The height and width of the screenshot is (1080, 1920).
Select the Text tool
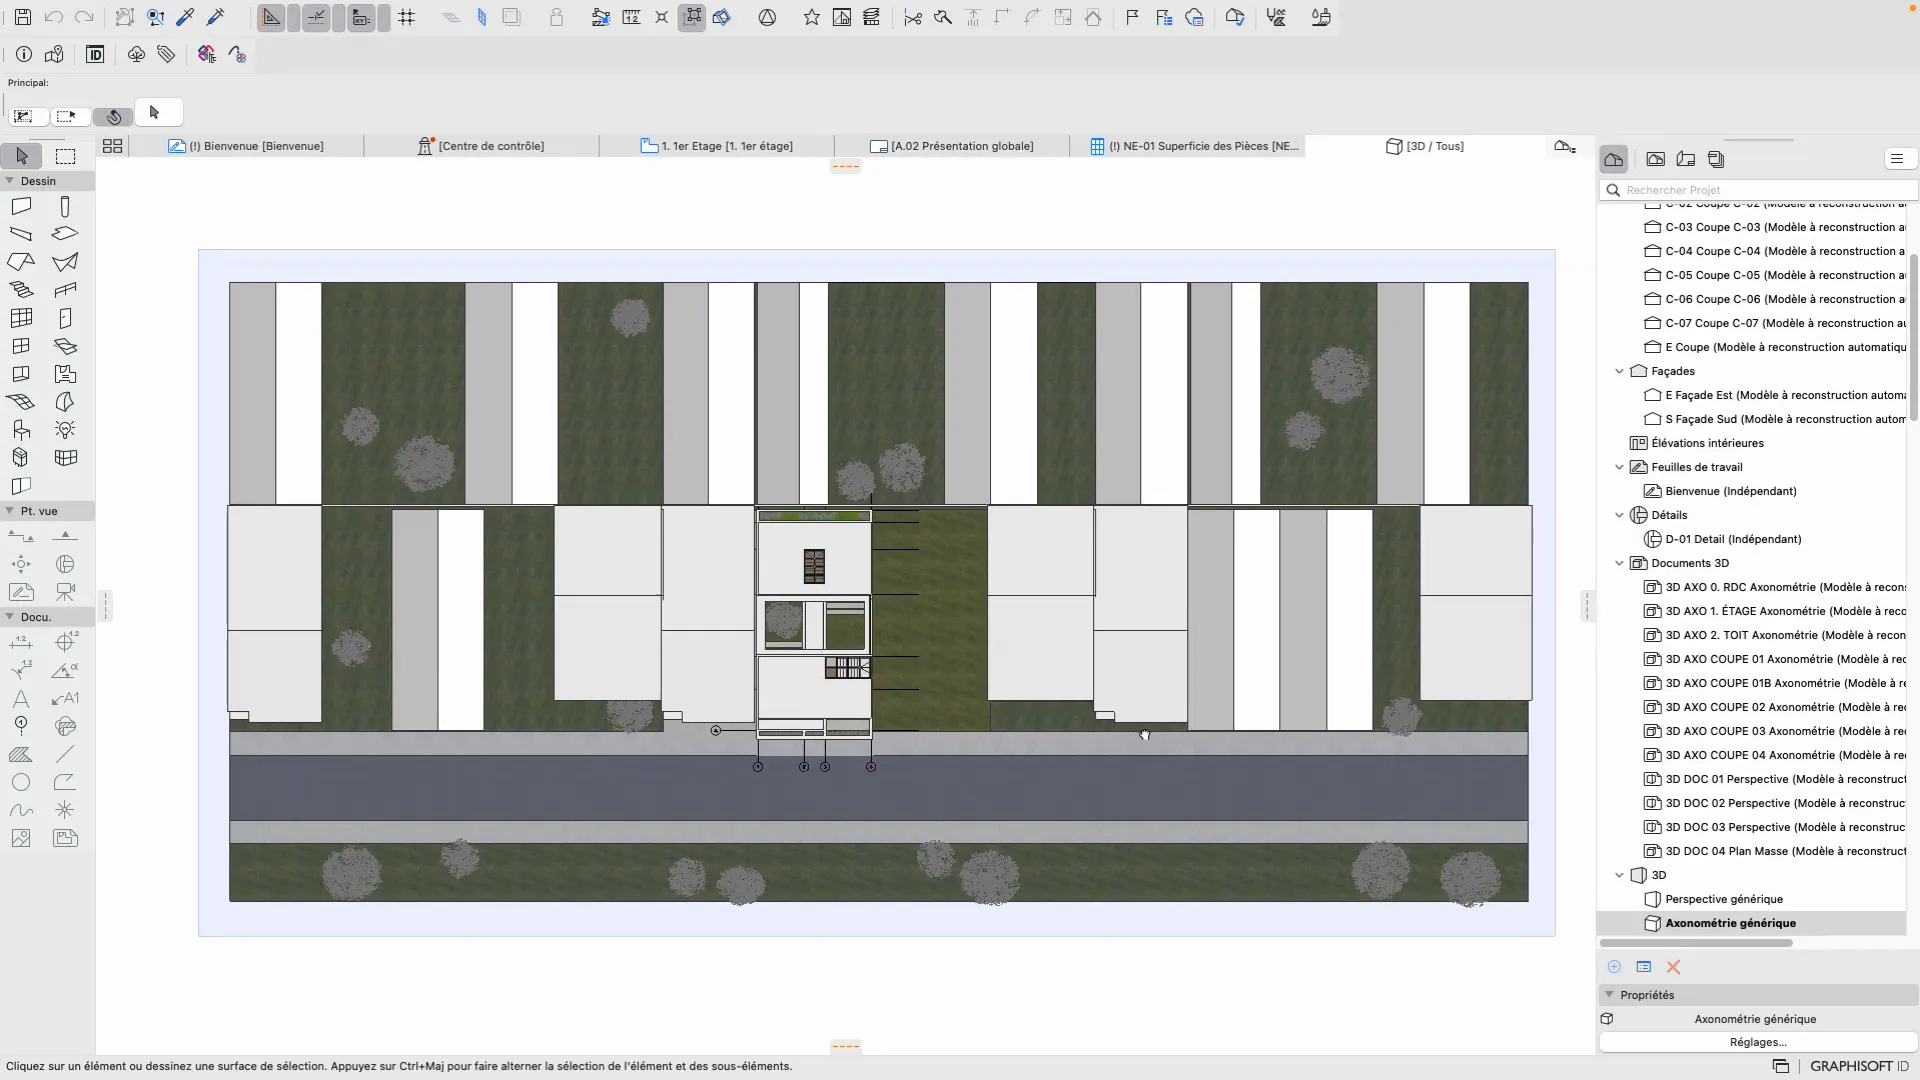21,698
